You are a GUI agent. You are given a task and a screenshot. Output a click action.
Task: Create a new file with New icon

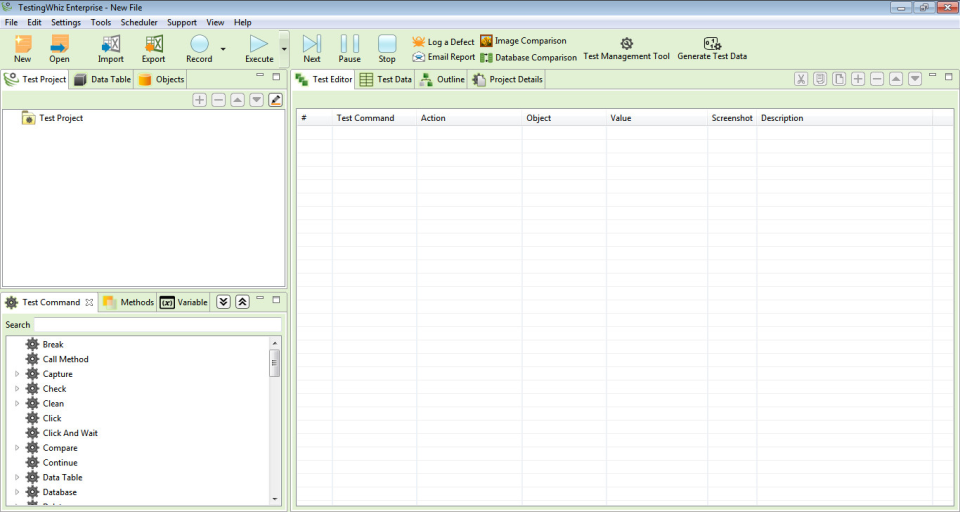(23, 48)
